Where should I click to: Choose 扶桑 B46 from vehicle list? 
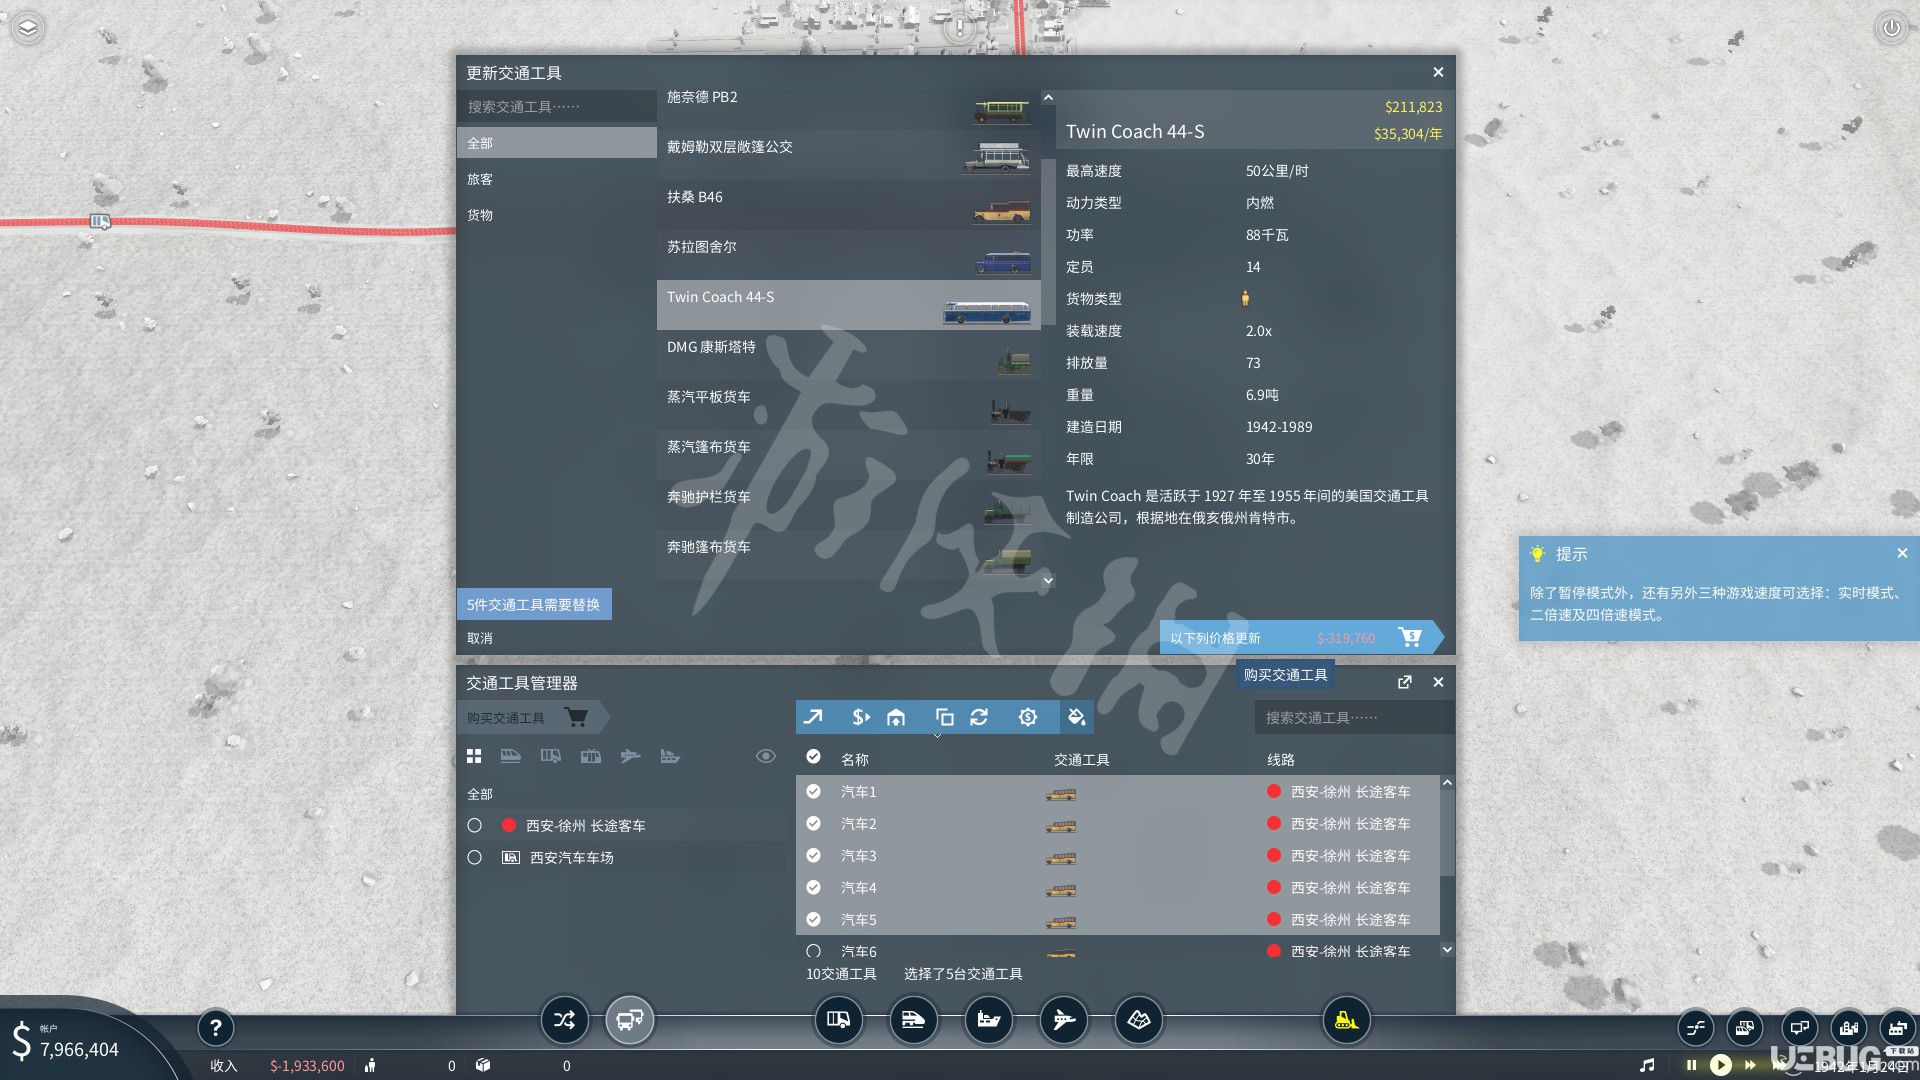point(848,205)
